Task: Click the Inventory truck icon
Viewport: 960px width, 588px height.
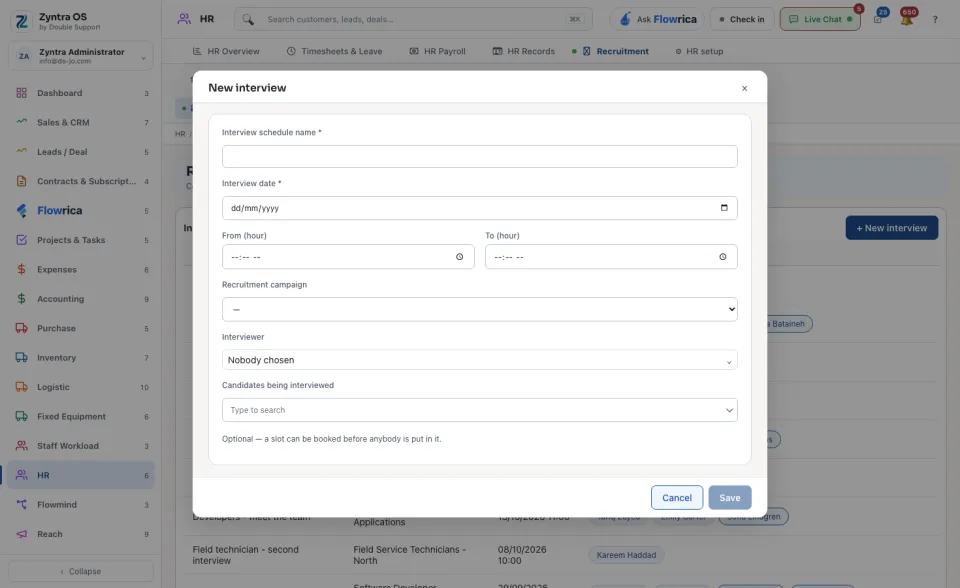Action: pos(21,357)
